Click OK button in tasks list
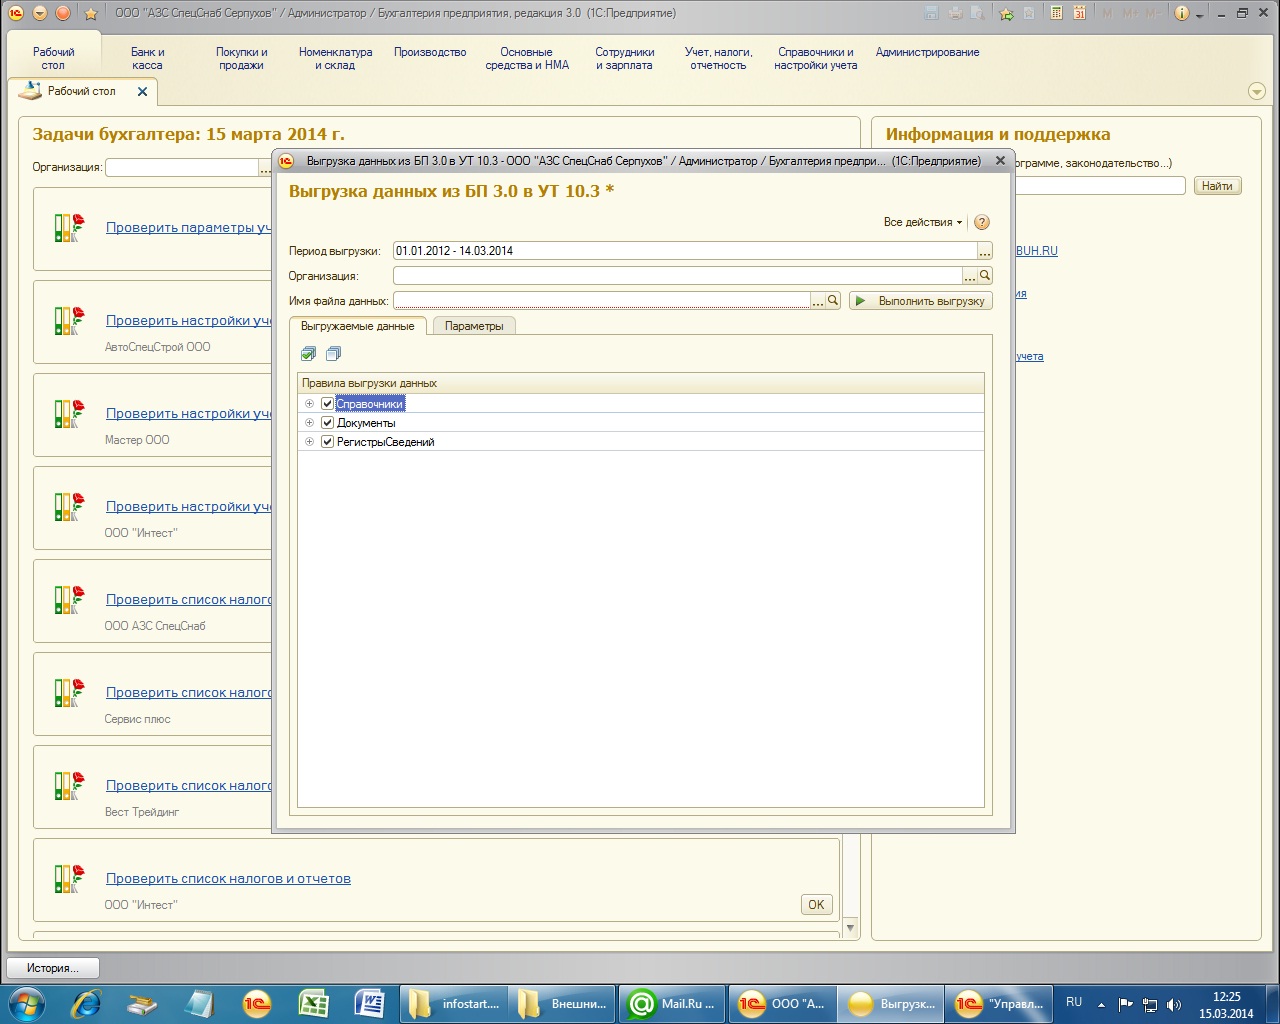 816,904
